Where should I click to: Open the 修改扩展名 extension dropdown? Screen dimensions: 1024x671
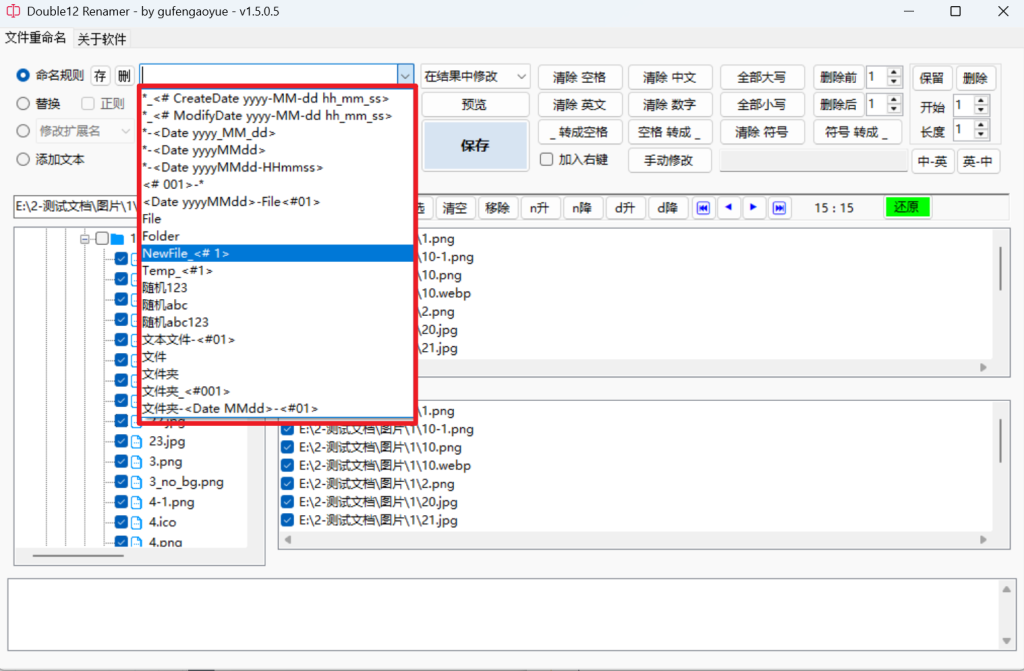coord(125,131)
